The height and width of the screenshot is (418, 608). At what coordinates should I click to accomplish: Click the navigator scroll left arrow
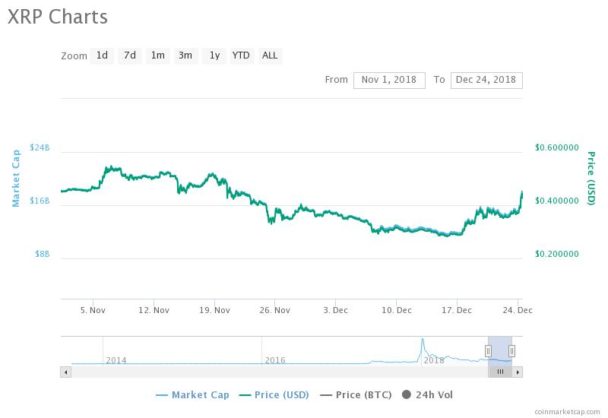point(66,372)
